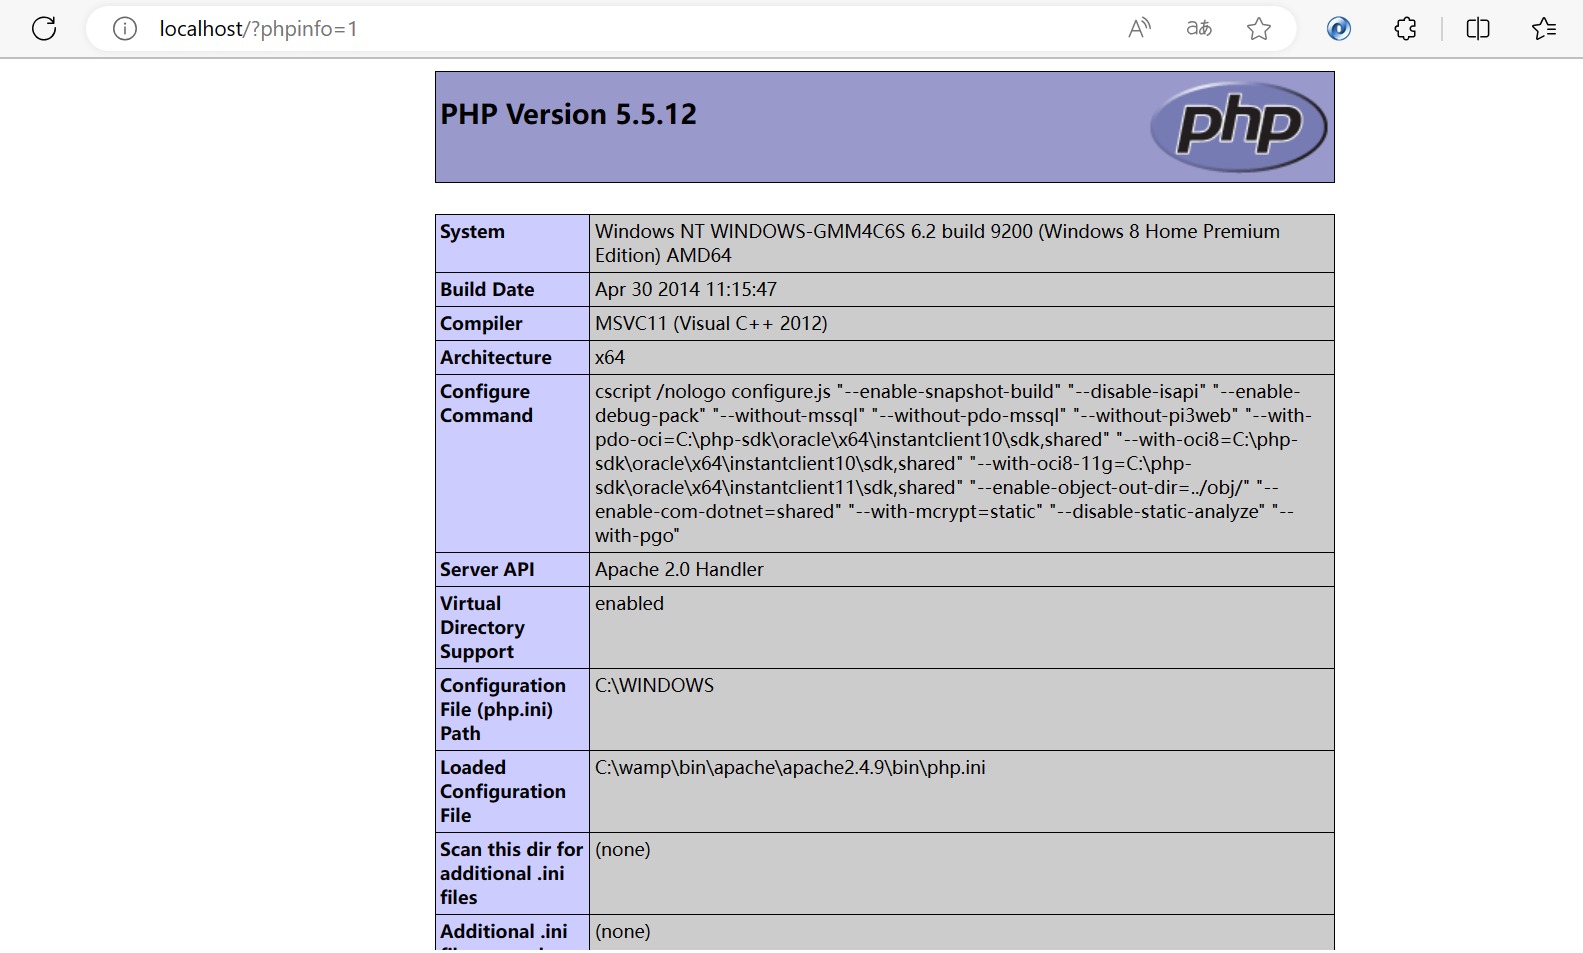The height and width of the screenshot is (953, 1583).
Task: Click the Scan this dir for additional .ini files label
Action: pos(511,873)
